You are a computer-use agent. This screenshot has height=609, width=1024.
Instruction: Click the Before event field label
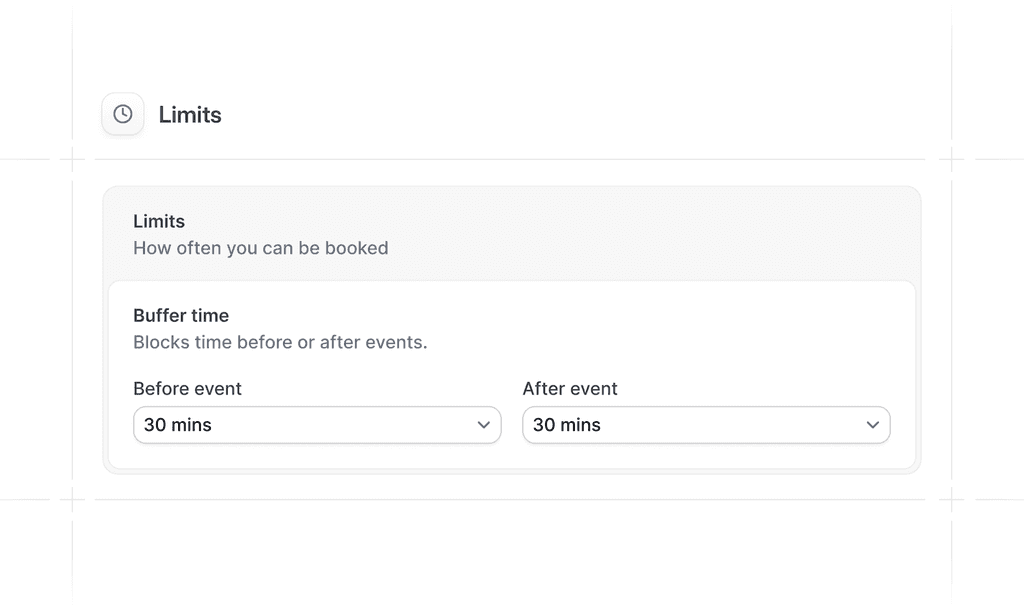pyautogui.click(x=187, y=388)
